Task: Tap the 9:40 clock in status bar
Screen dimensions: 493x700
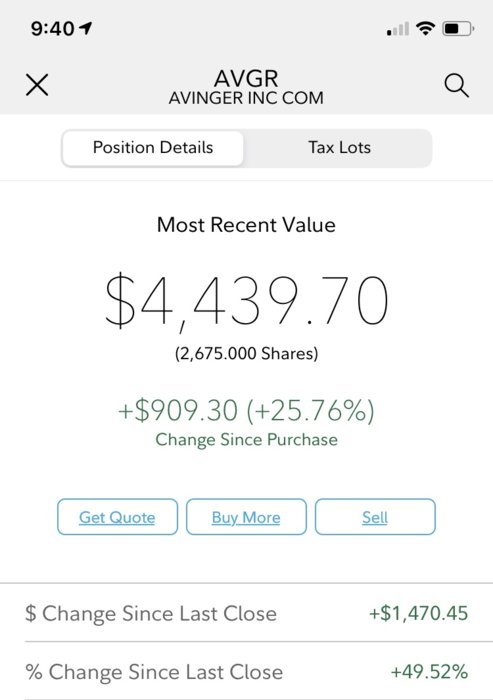Action: tap(53, 29)
